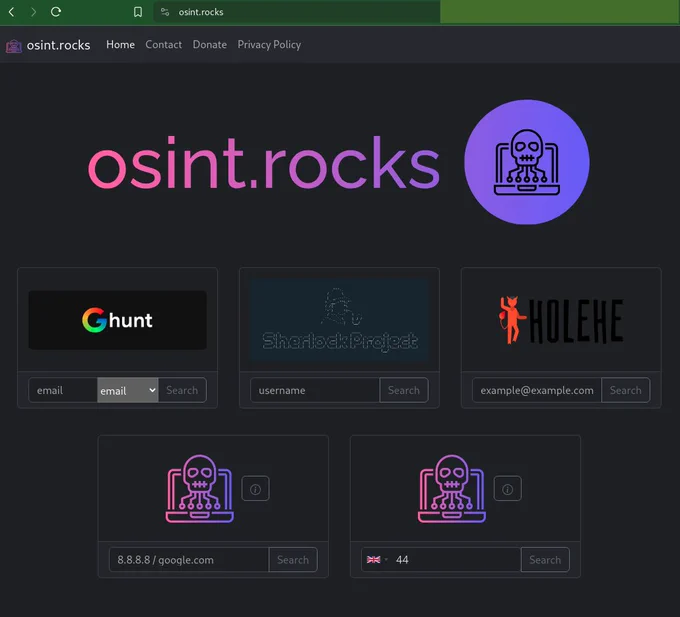680x617 pixels.
Task: Search the IP or domain lookup
Action: (x=293, y=560)
